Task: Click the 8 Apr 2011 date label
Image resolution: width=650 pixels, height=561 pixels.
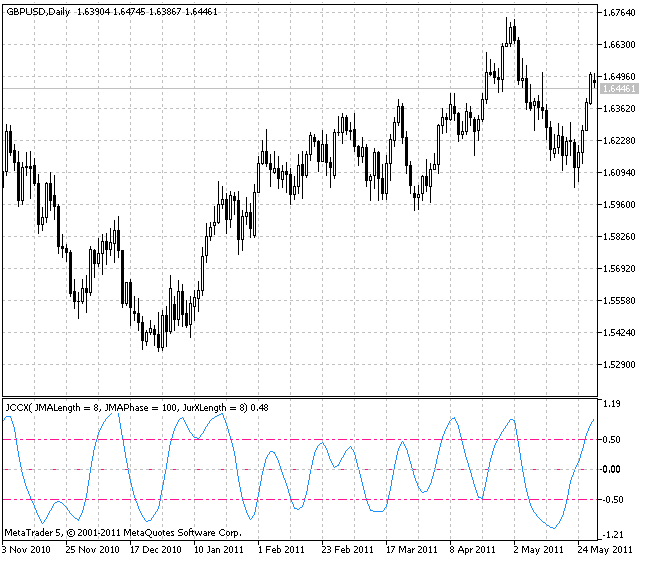Action: [x=473, y=550]
